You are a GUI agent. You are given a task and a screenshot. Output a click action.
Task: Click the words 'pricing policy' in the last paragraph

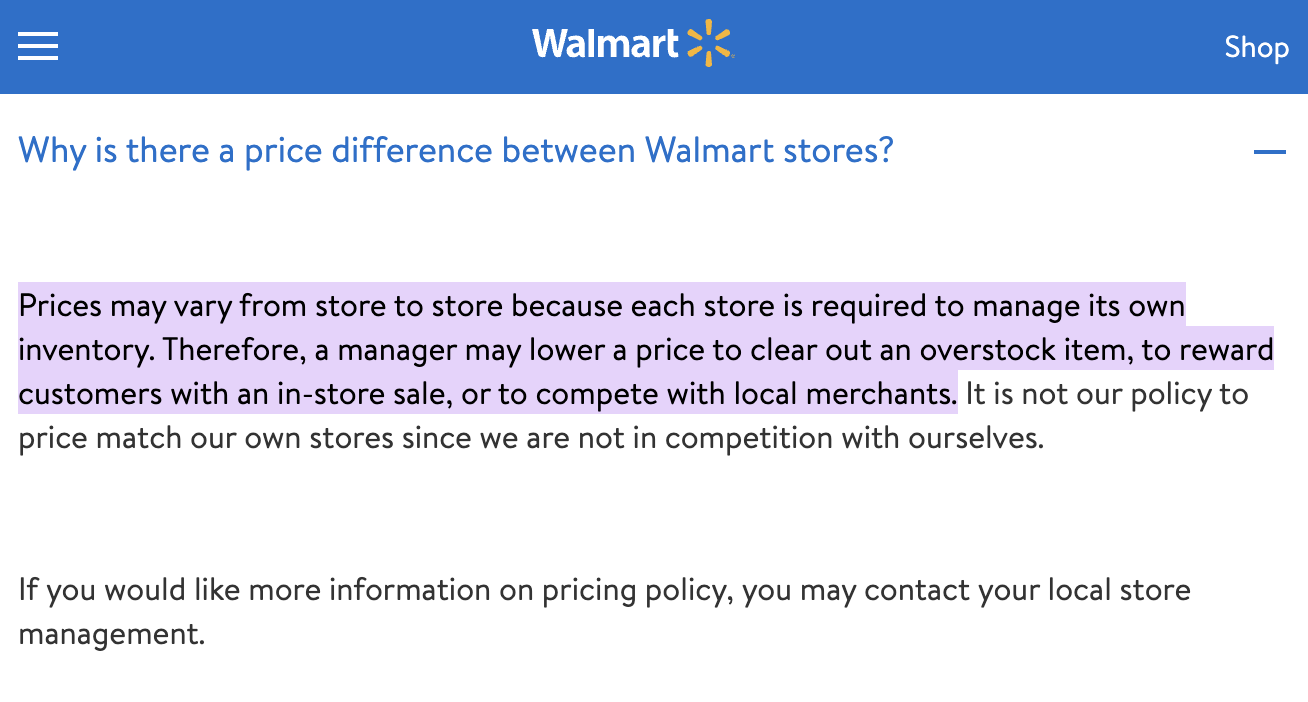click(x=636, y=589)
